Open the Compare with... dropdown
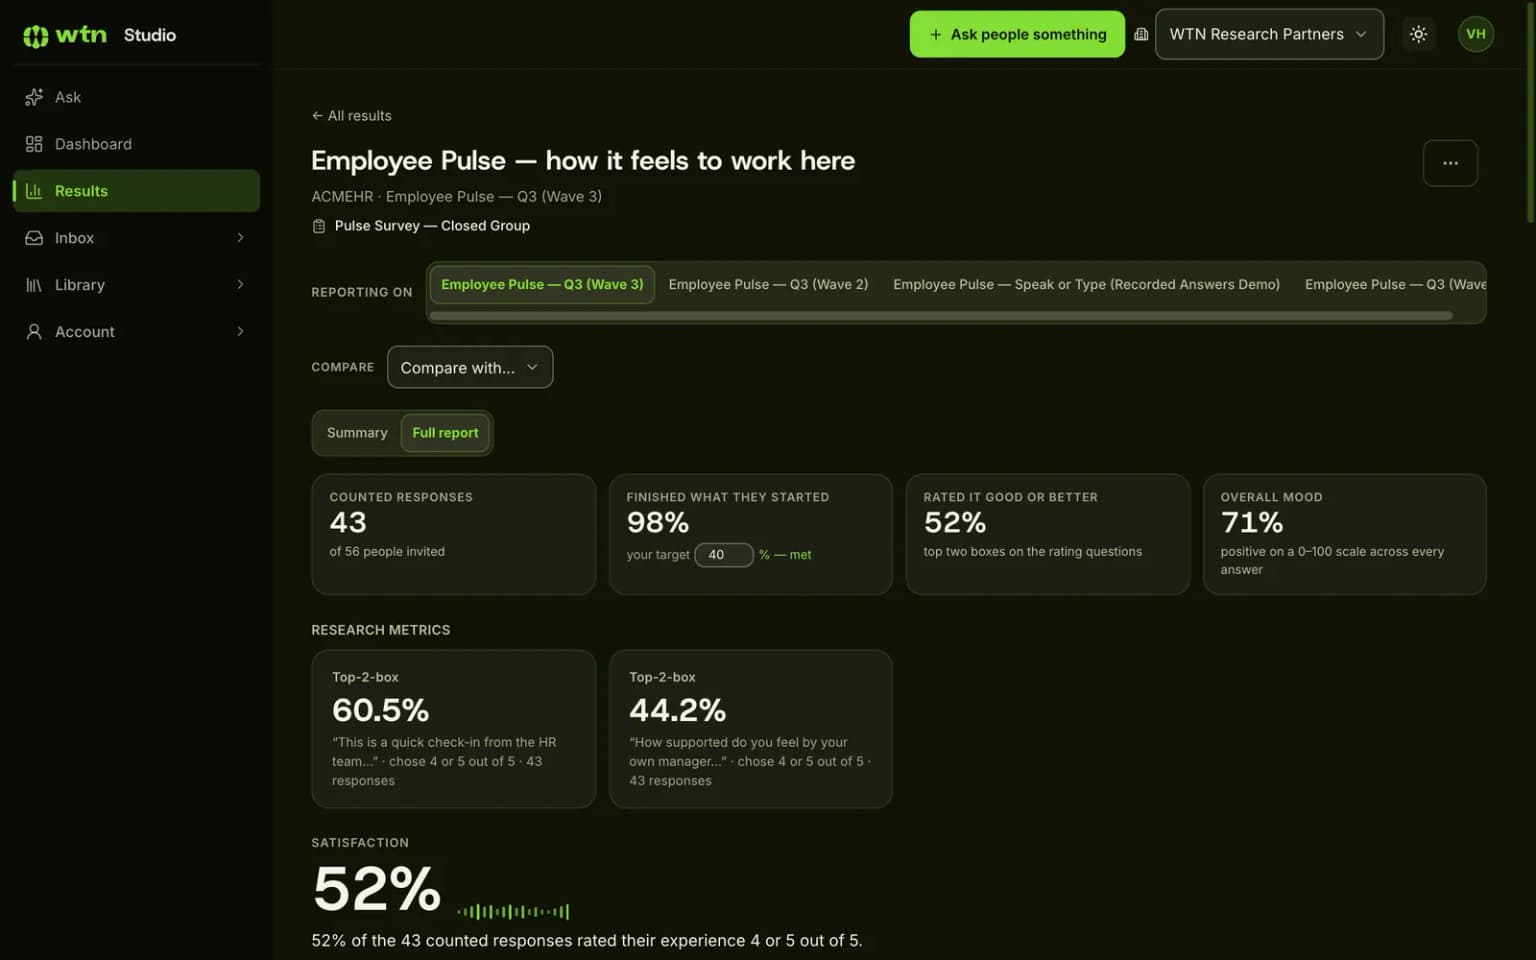Image resolution: width=1536 pixels, height=960 pixels. point(470,367)
